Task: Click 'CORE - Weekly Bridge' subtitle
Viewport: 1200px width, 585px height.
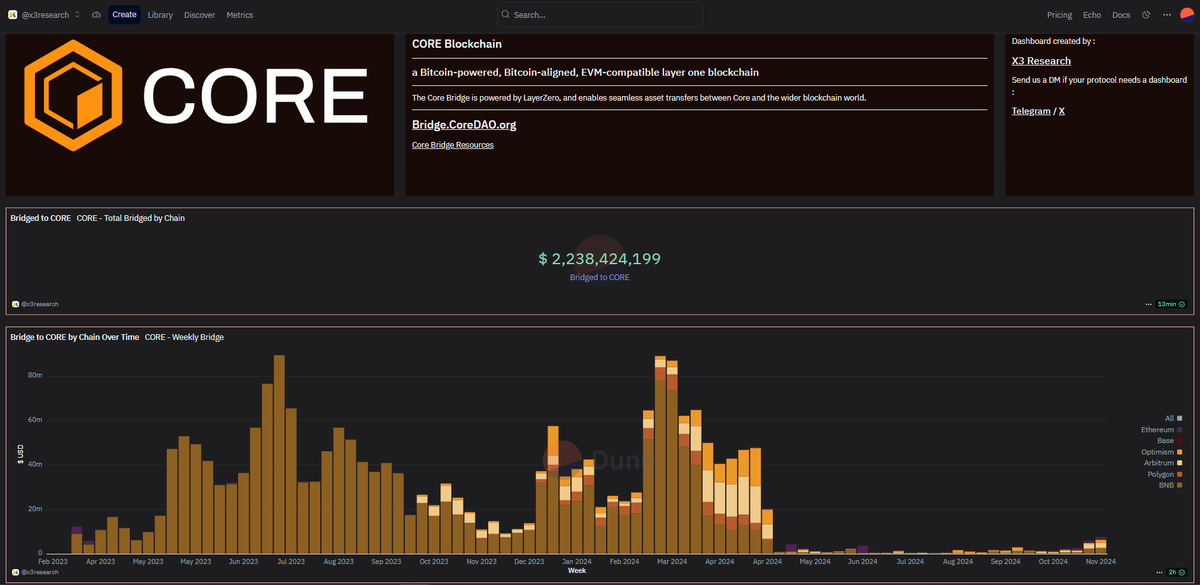Action: click(x=184, y=337)
